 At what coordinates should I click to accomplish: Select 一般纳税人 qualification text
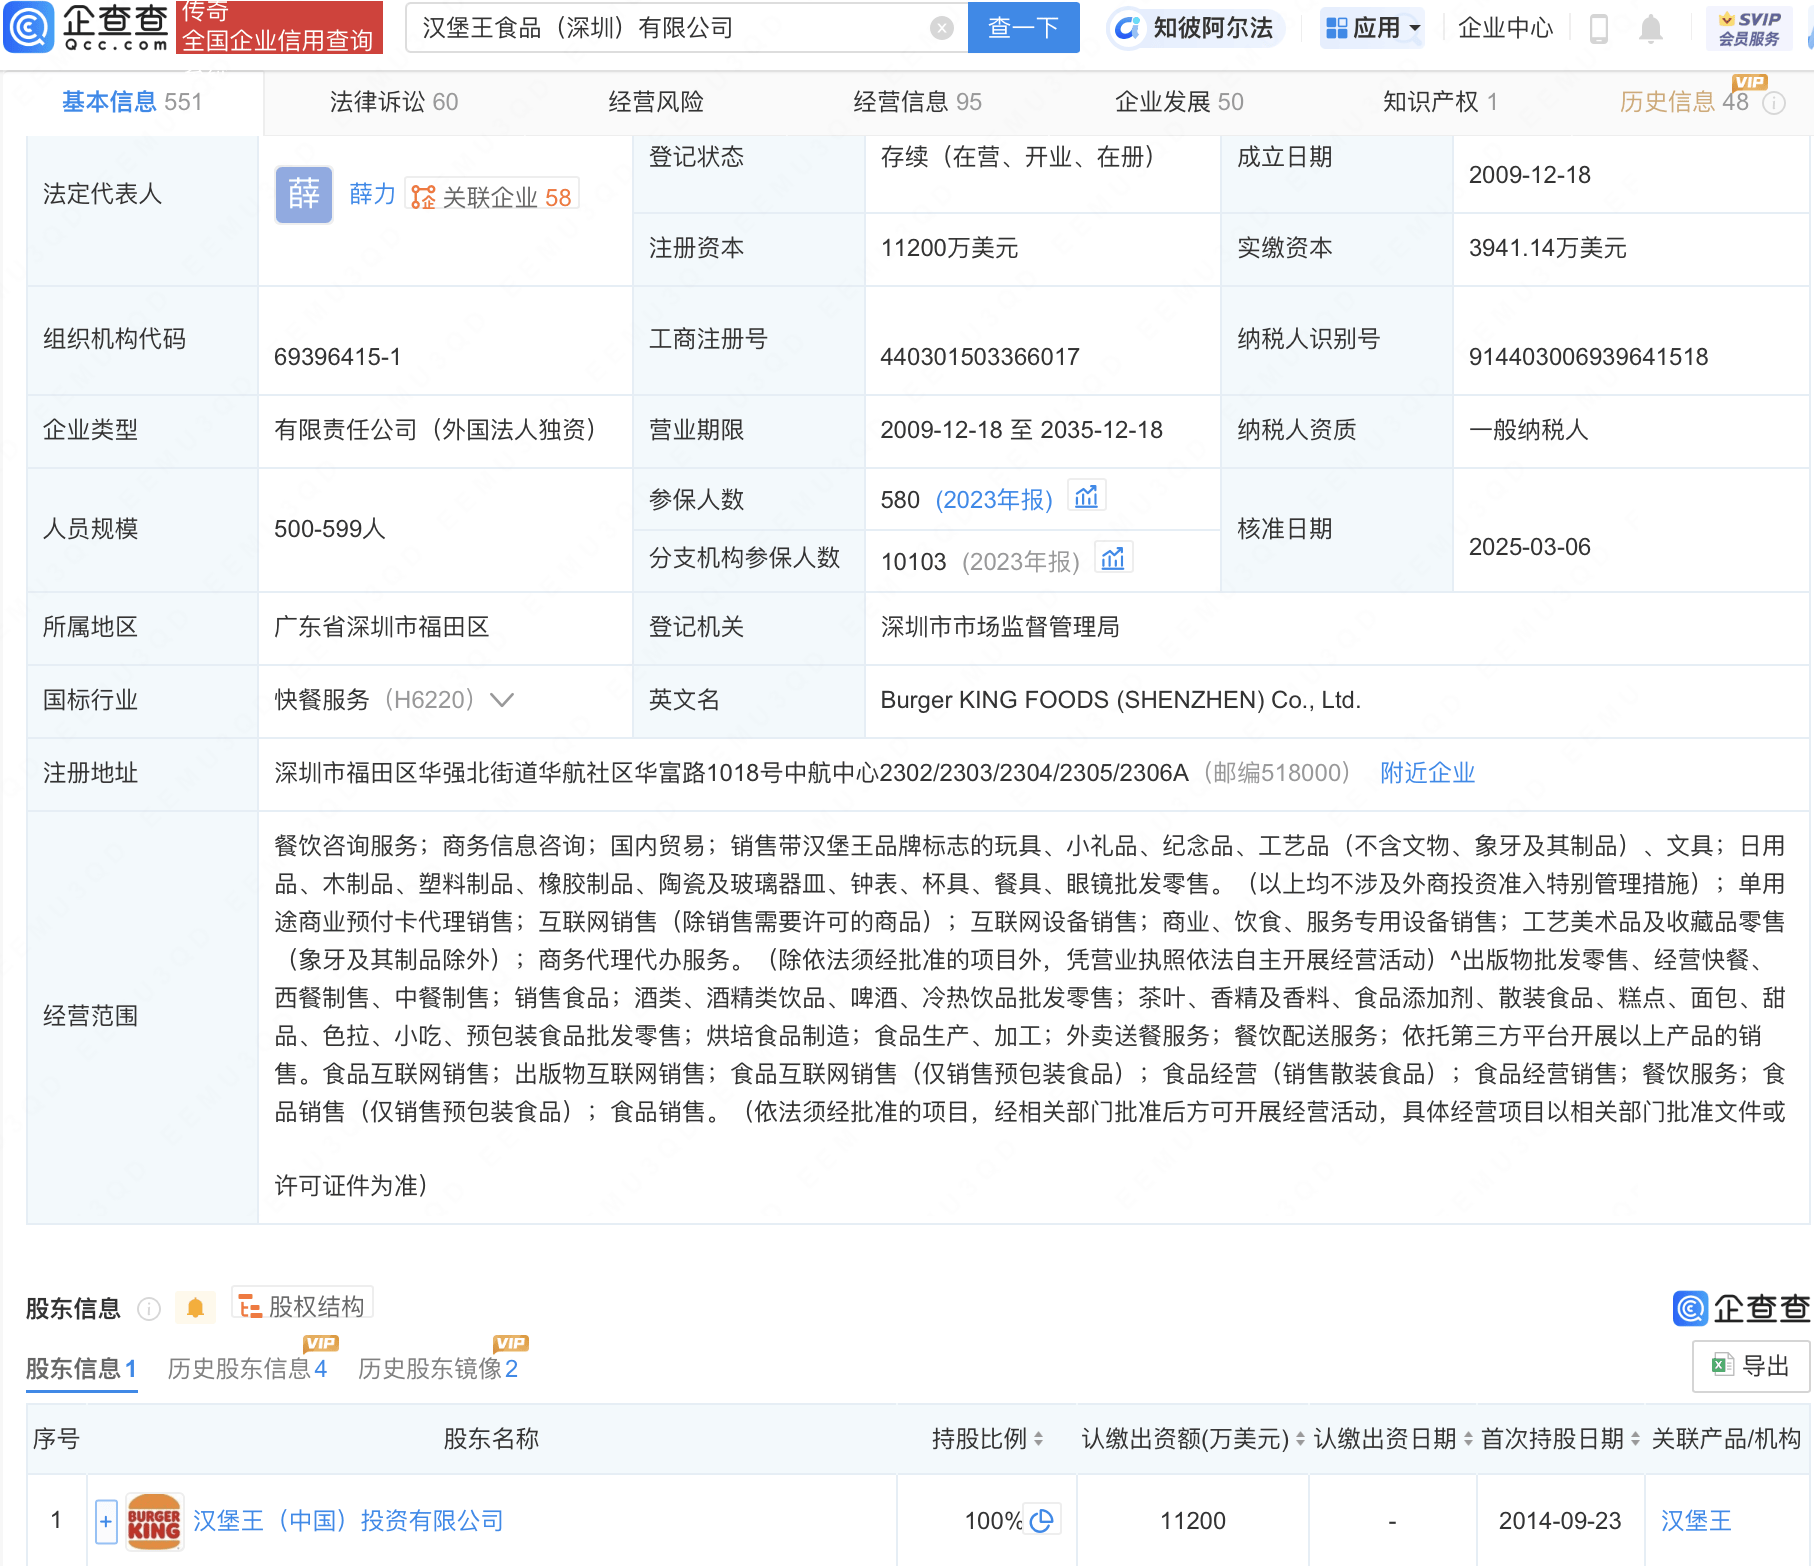[1528, 430]
